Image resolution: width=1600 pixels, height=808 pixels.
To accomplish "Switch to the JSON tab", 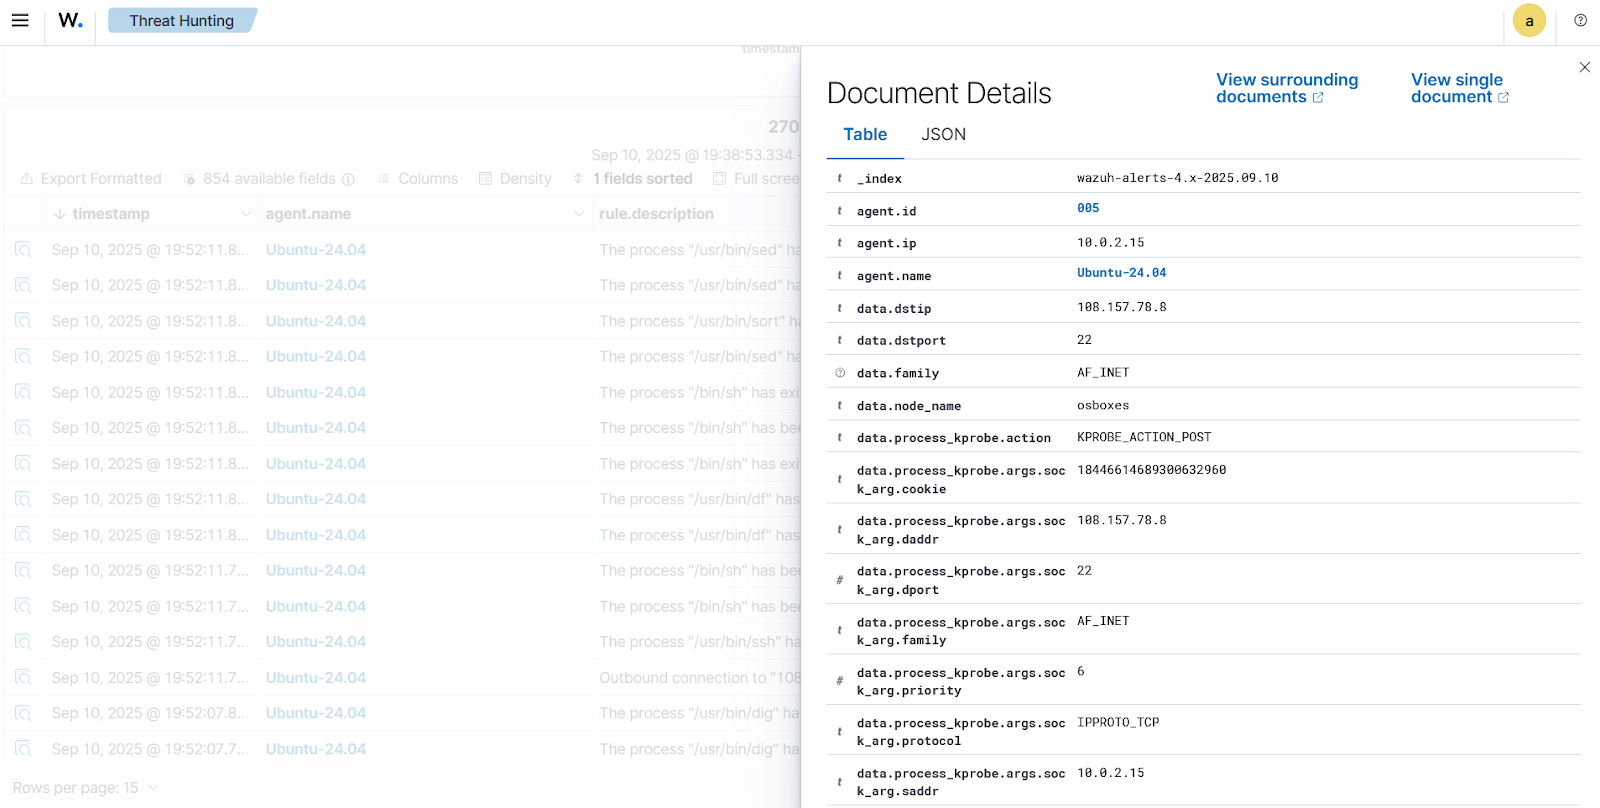I will tap(943, 135).
